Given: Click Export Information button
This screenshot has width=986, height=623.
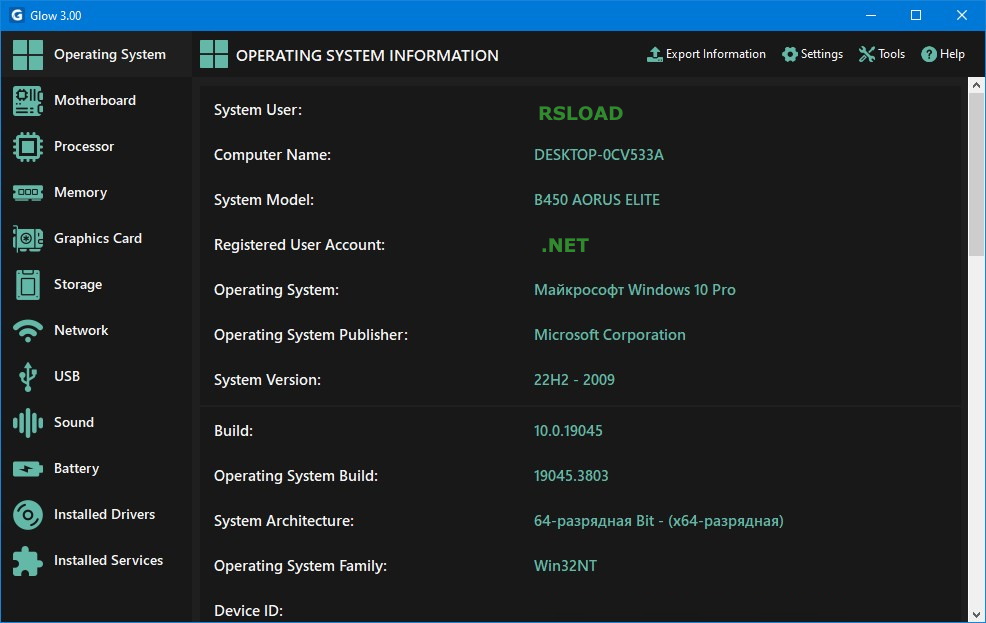Looking at the screenshot, I should click(x=706, y=54).
